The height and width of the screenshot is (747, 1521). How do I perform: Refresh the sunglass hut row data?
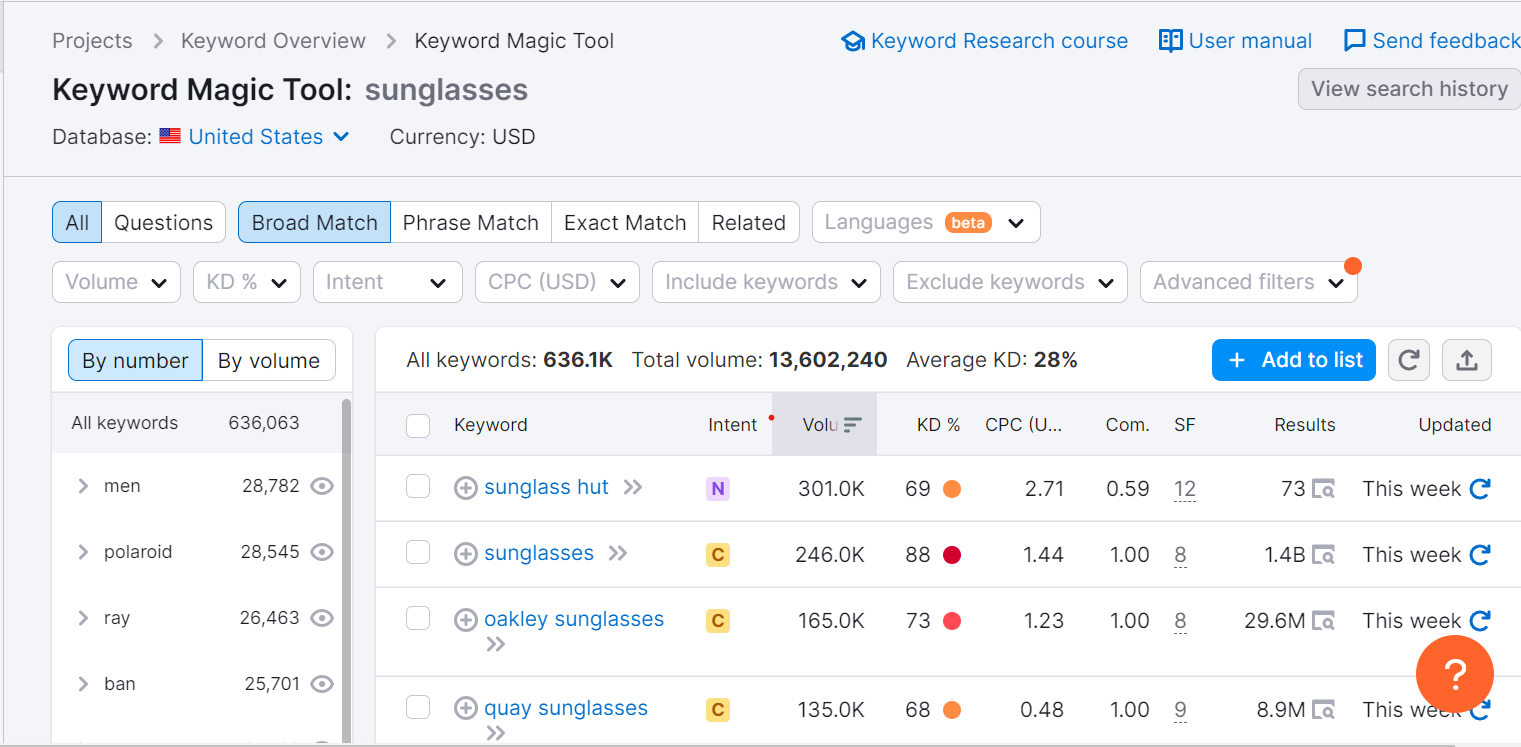tap(1480, 489)
